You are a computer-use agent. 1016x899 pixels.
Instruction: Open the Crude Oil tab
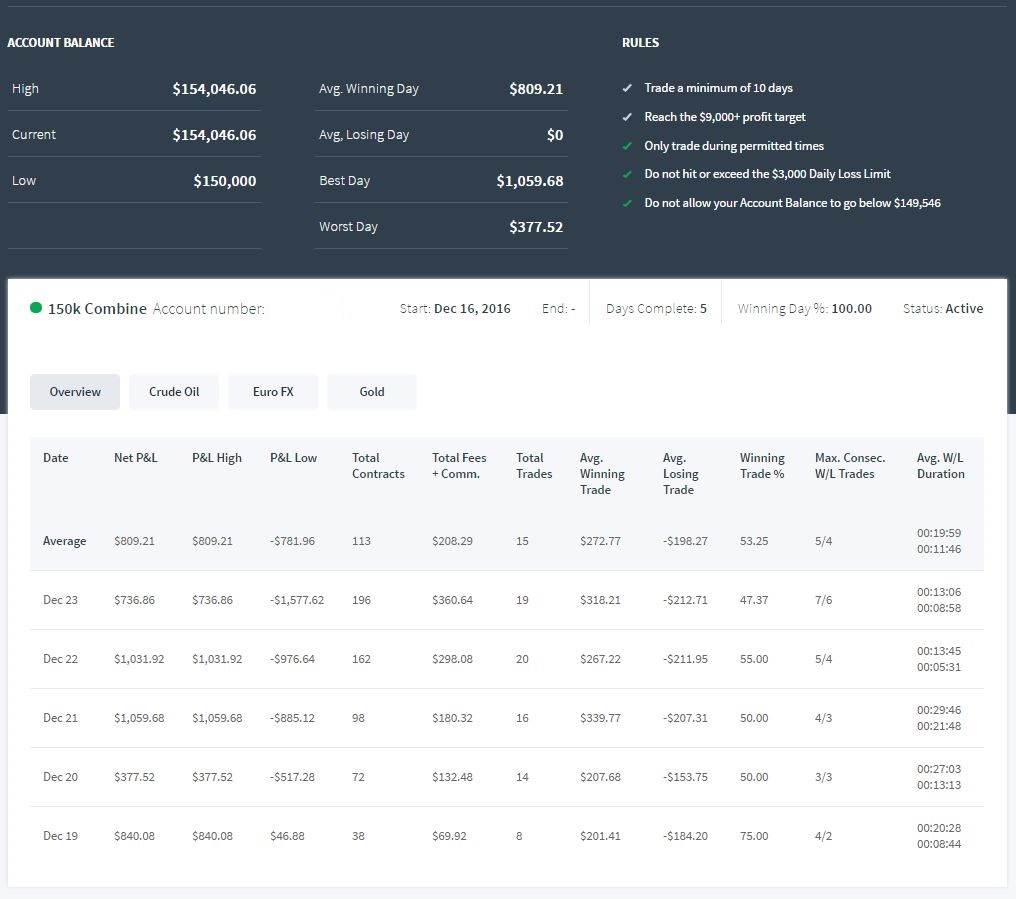(174, 391)
